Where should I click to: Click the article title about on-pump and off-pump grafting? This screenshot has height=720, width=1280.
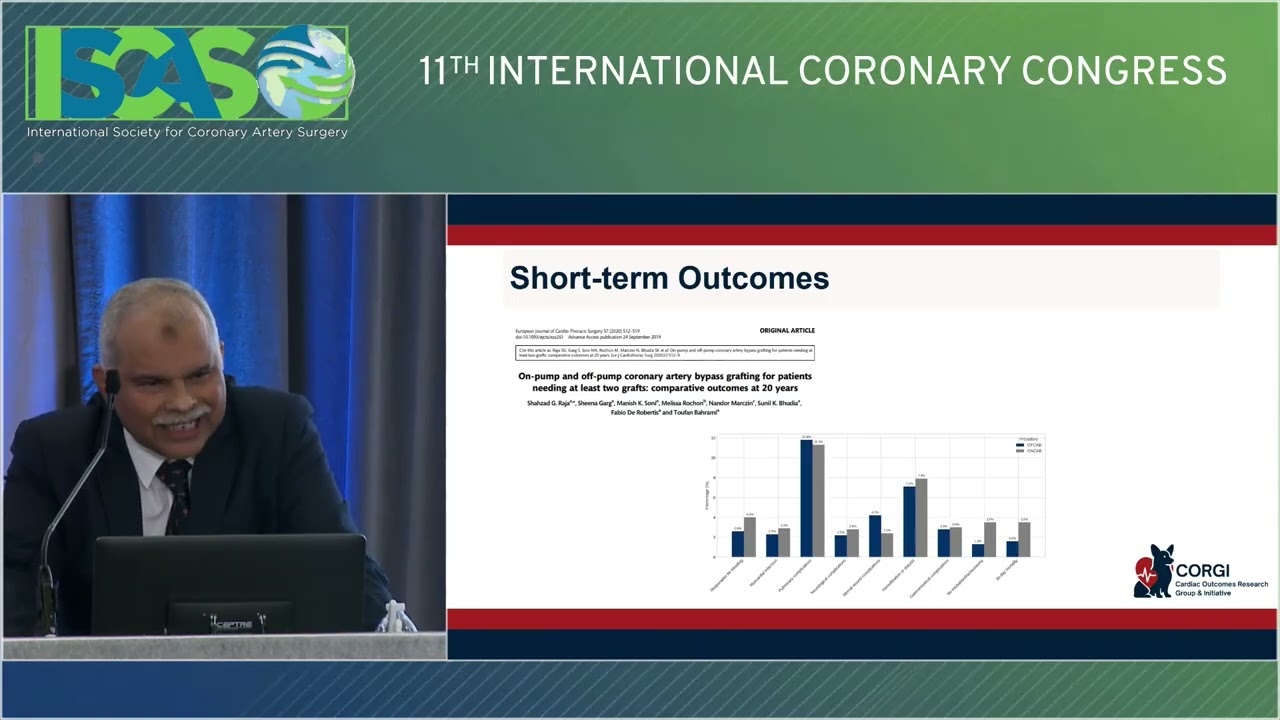click(665, 381)
